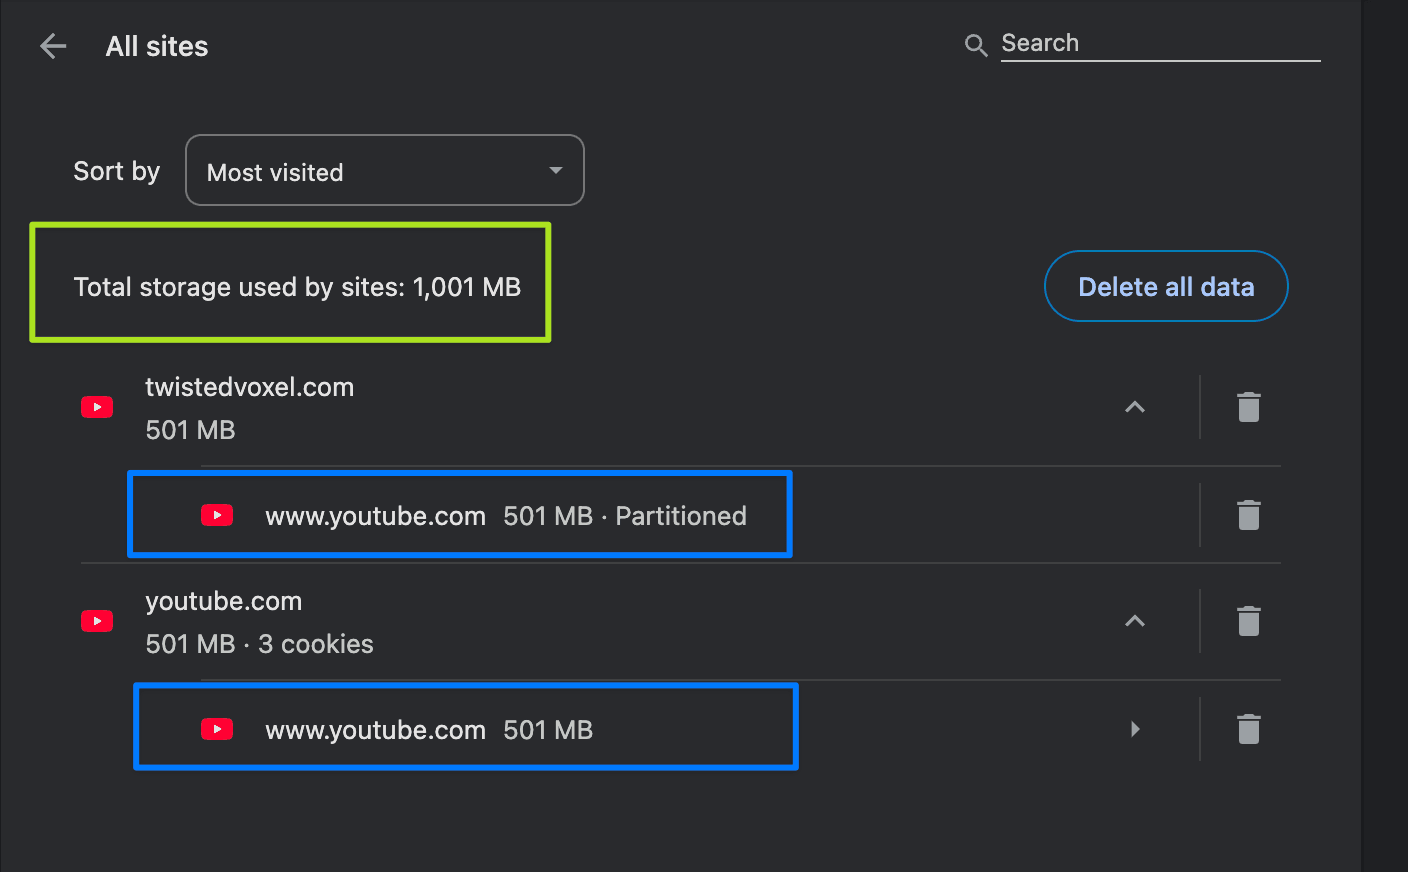Screen dimensions: 1408x872
Task: Click the search magnifier icon
Action: click(x=976, y=45)
